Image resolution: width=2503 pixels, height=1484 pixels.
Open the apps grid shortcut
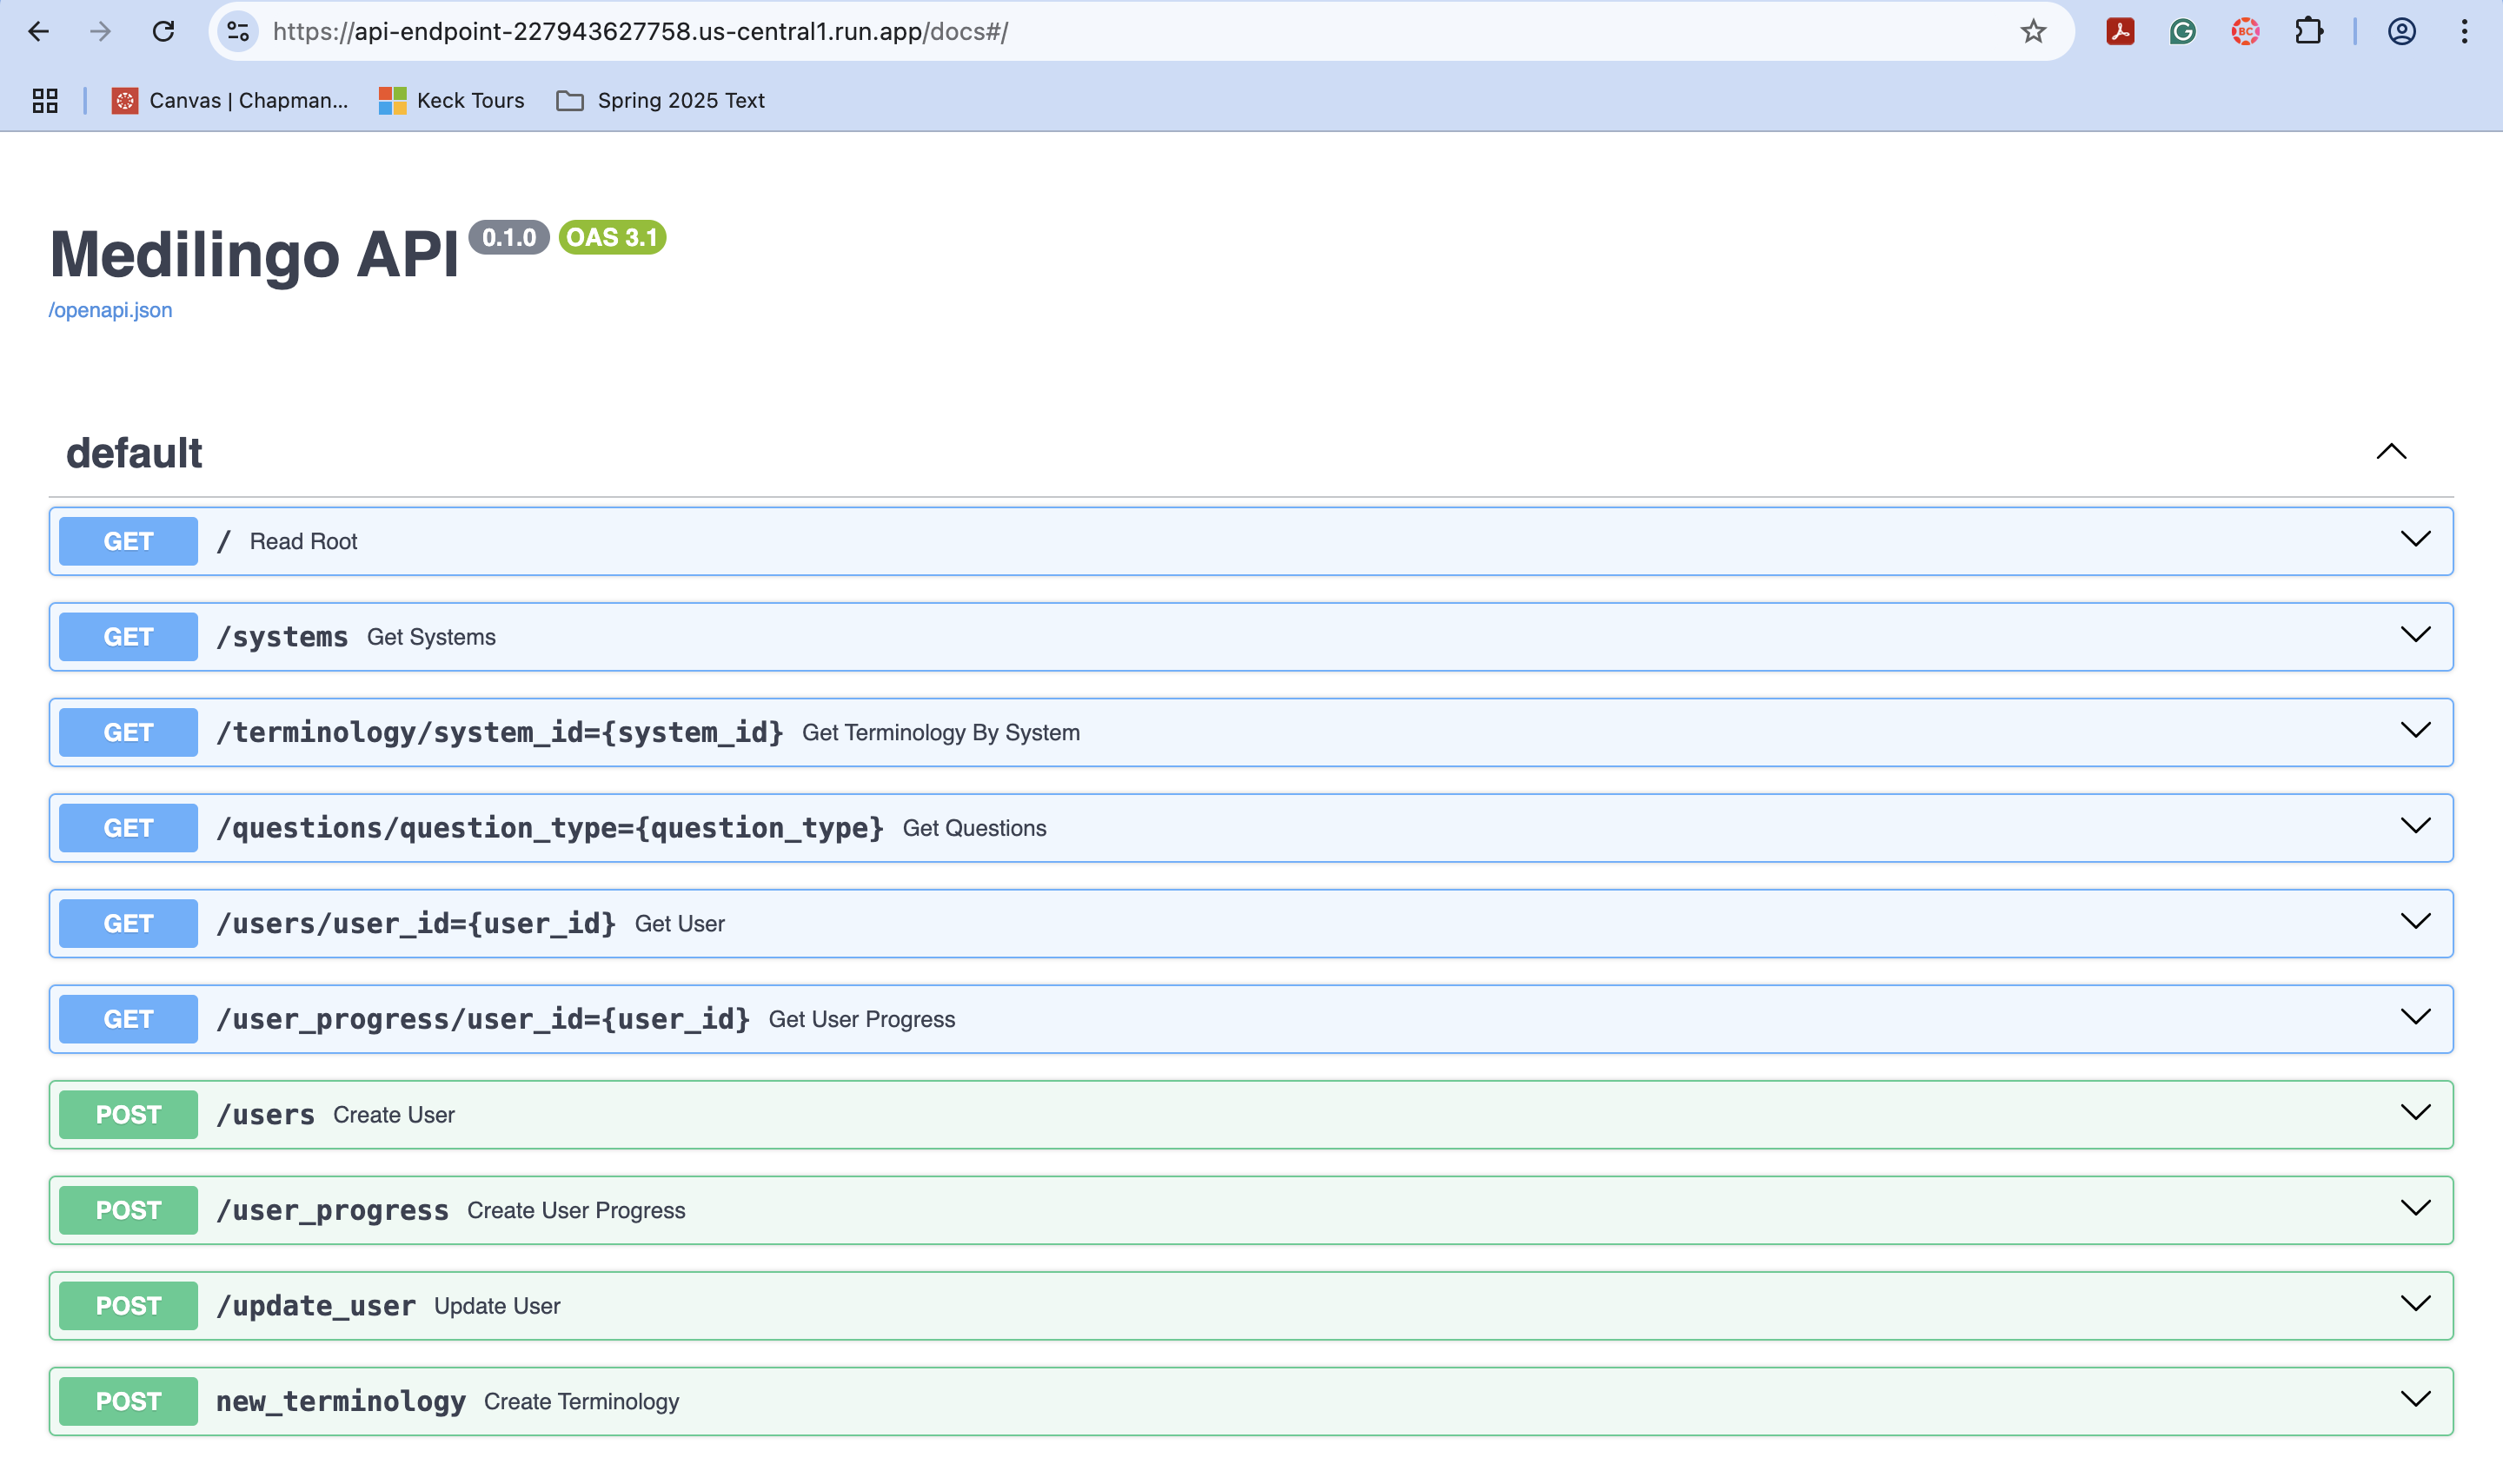(45, 100)
